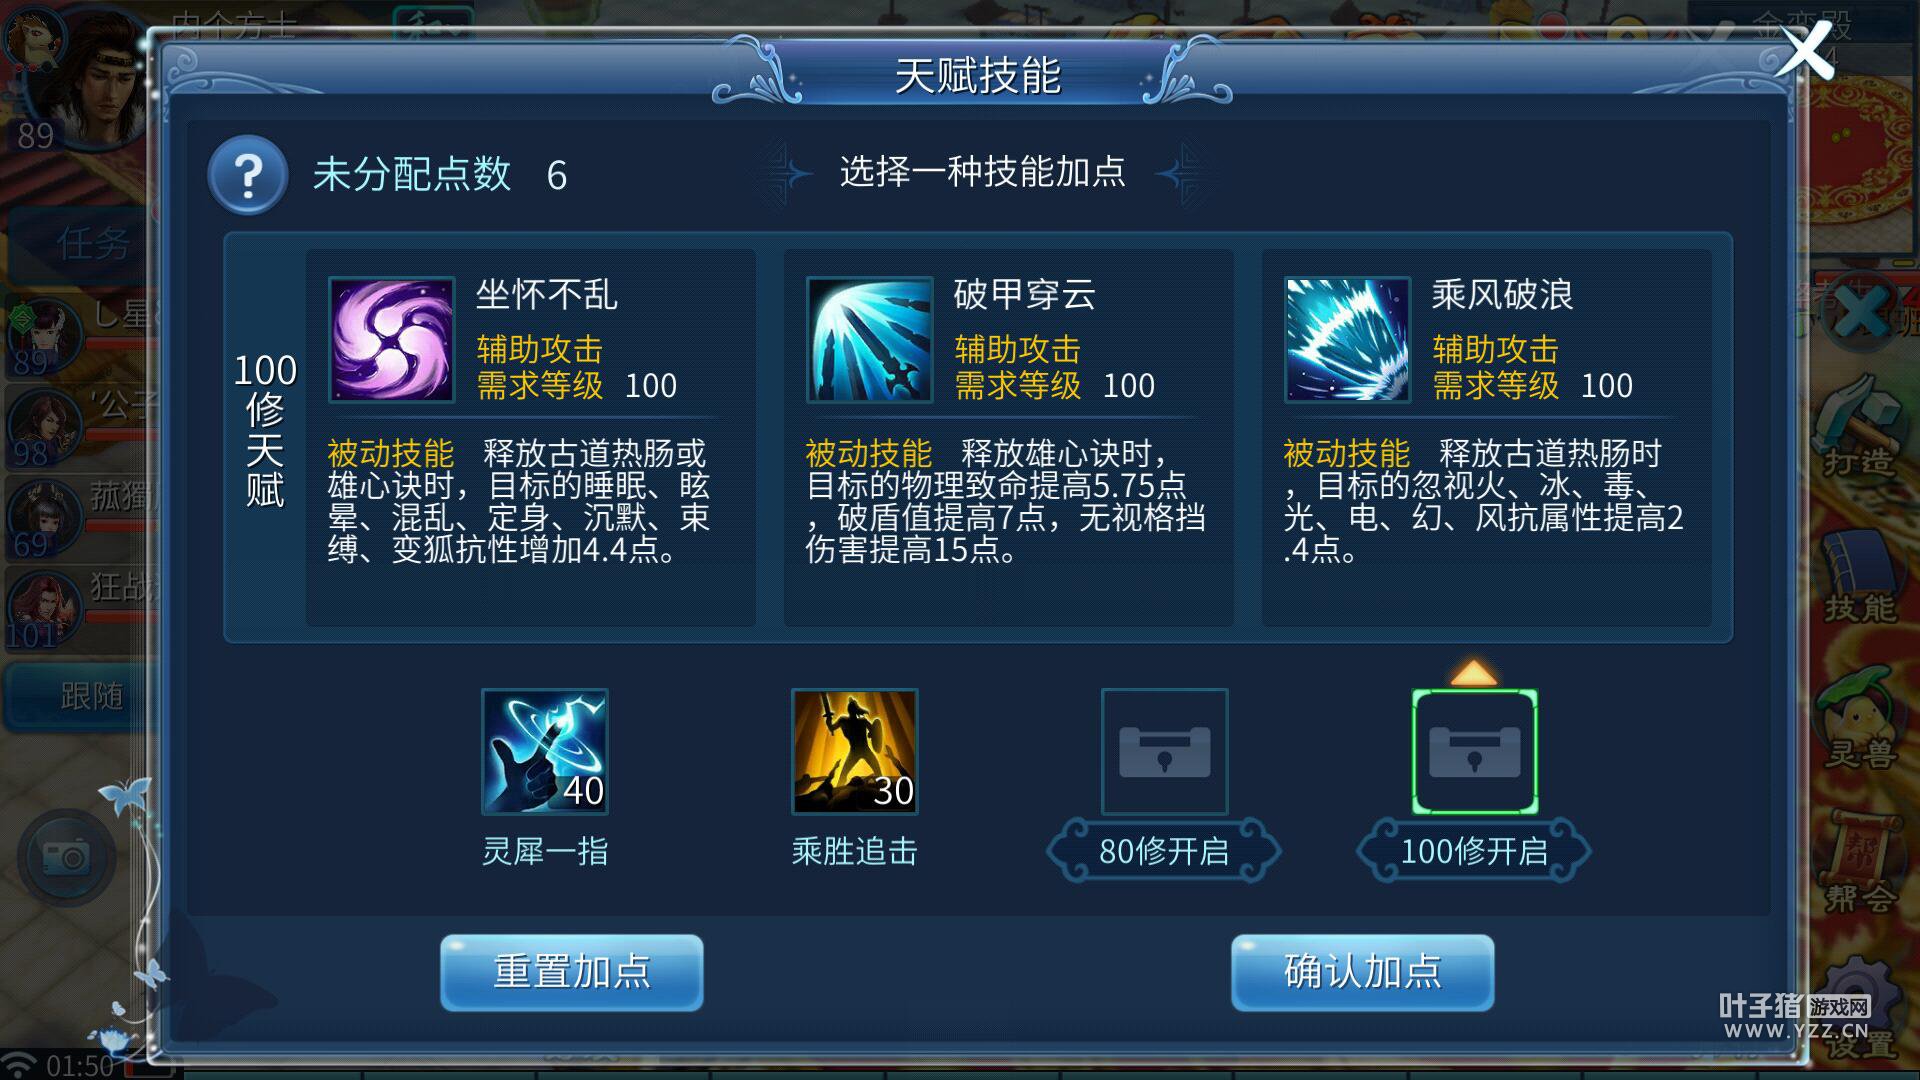Tap the camera screenshot icon

coord(64,857)
